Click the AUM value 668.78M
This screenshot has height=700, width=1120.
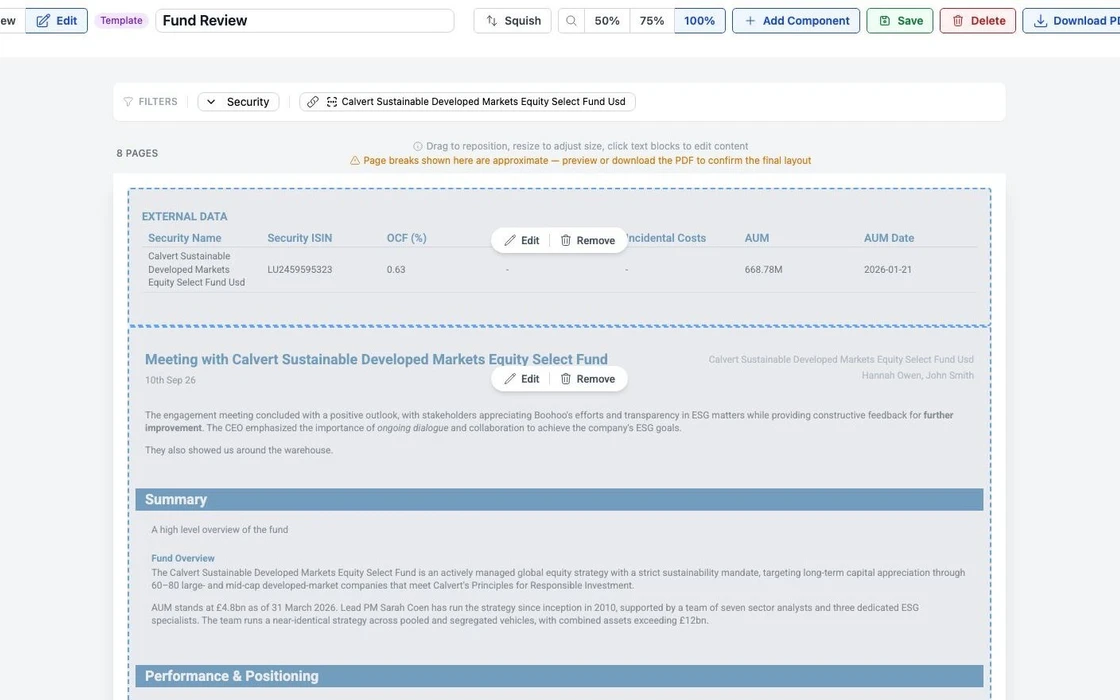[763, 269]
